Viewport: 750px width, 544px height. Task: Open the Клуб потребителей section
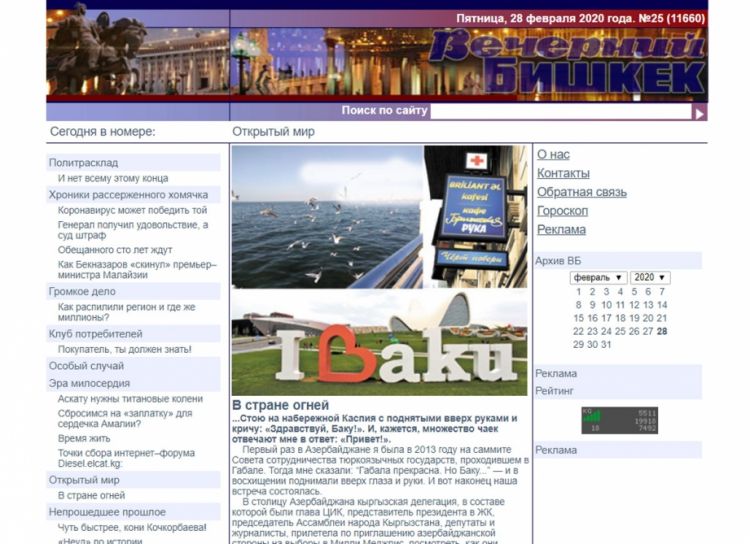[x=95, y=333]
